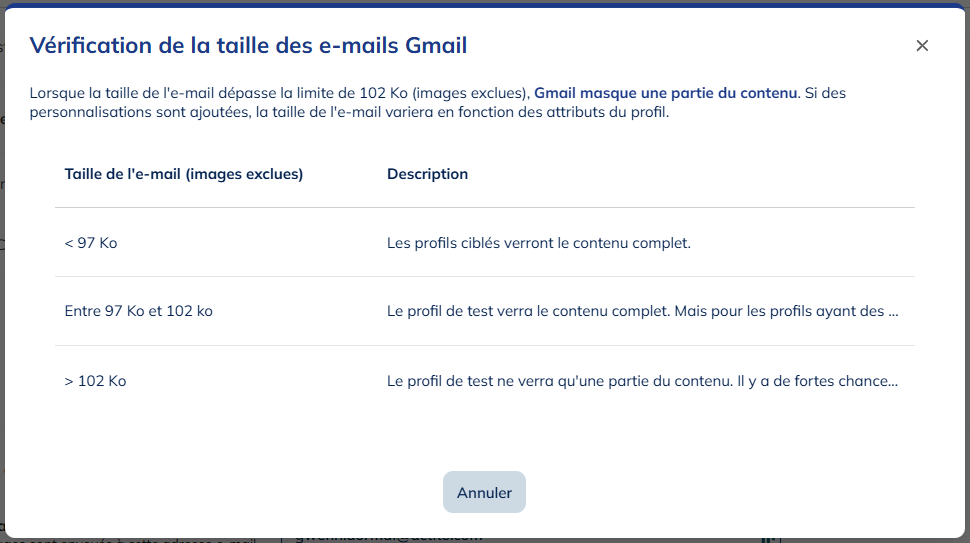Select the '< 97 Ko' size cell
The width and height of the screenshot is (970, 543).
click(91, 243)
